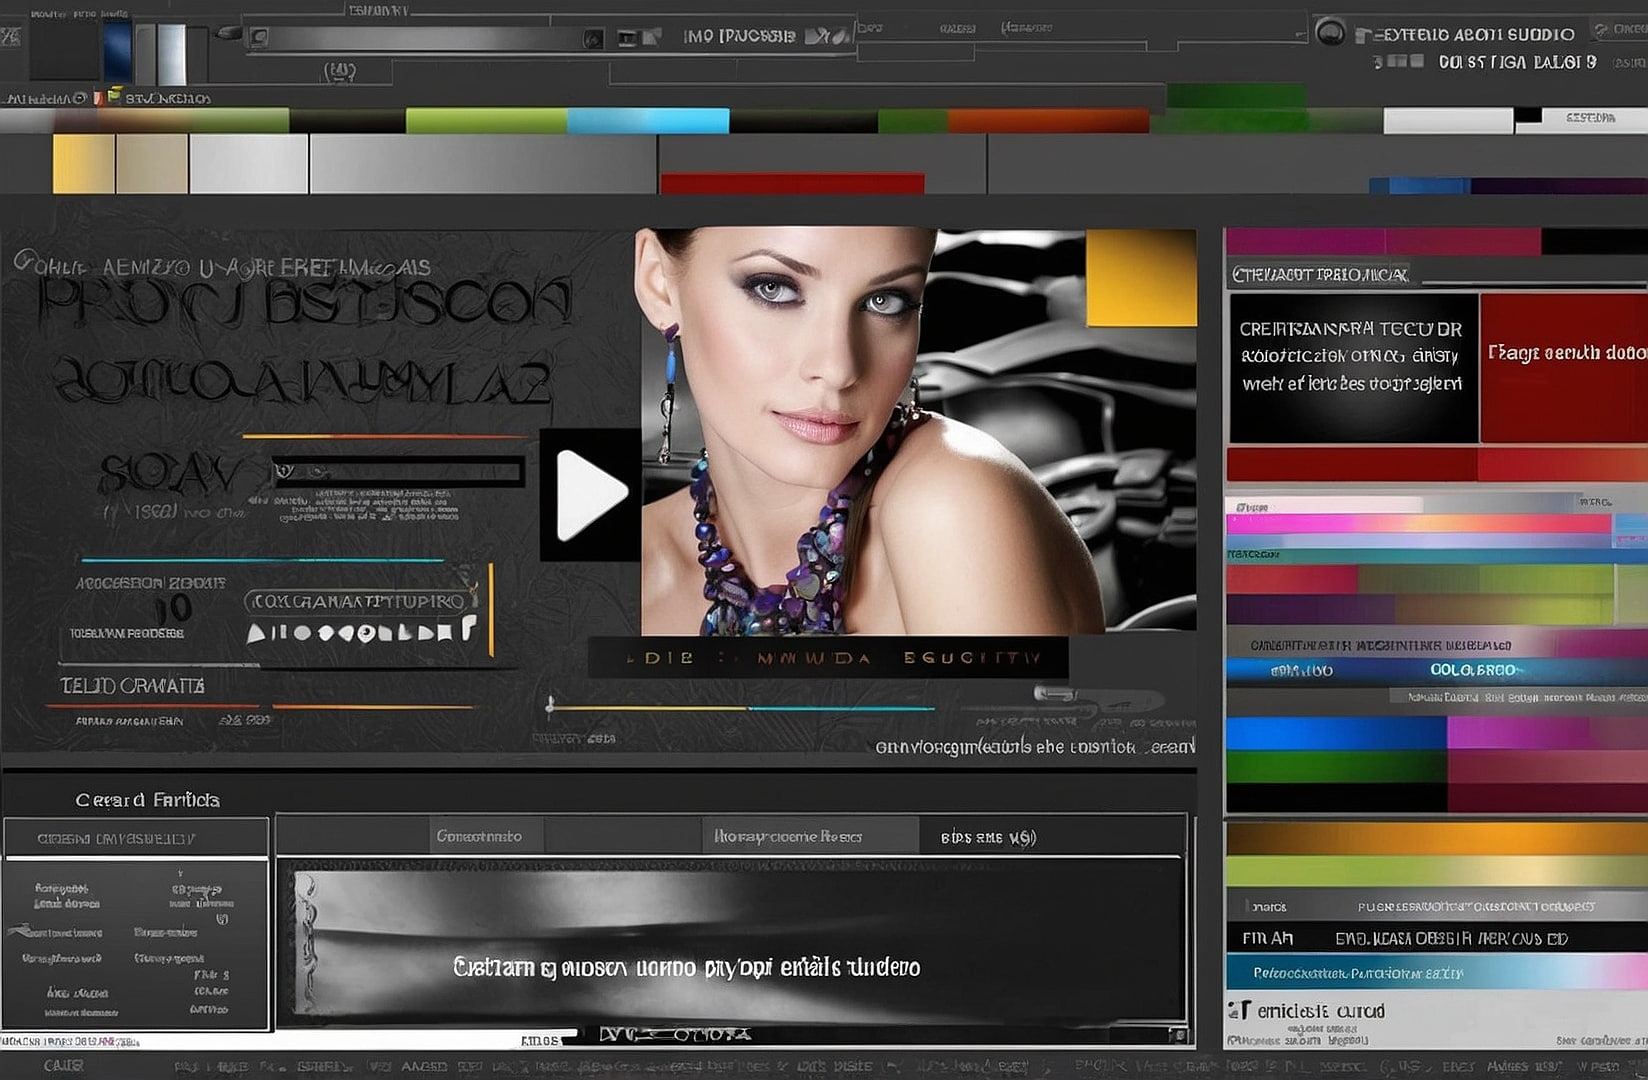The width and height of the screenshot is (1648, 1080).
Task: Pick the yellow square over the portrait corner
Action: coord(1141,277)
